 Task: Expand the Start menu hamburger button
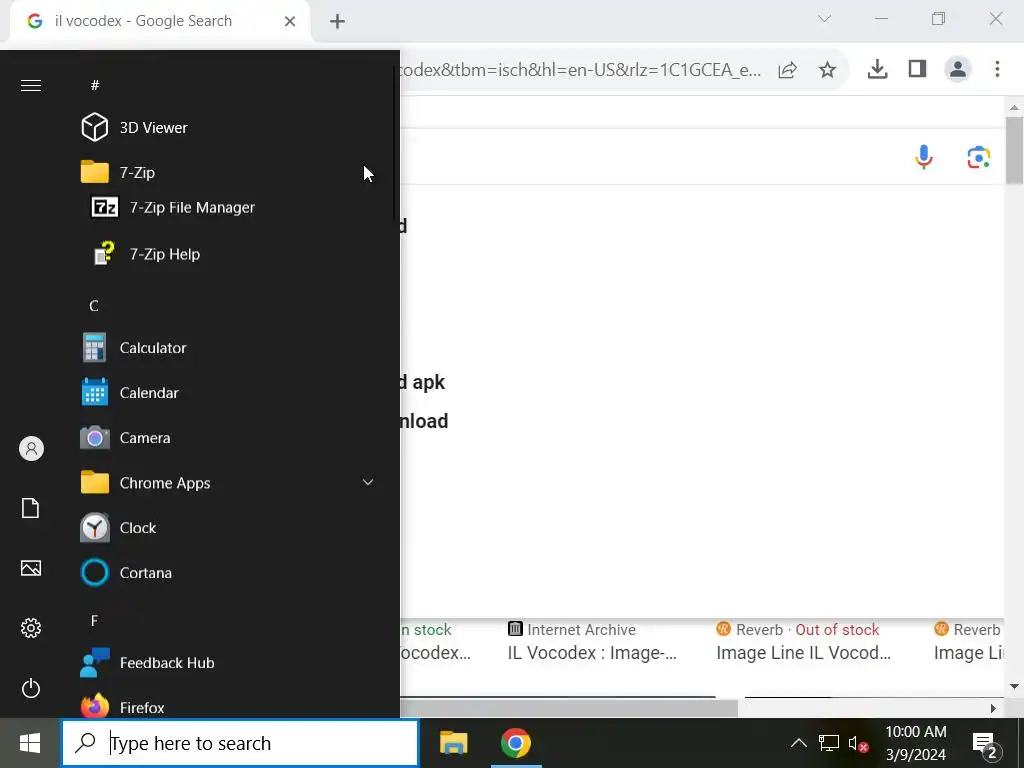click(x=31, y=86)
